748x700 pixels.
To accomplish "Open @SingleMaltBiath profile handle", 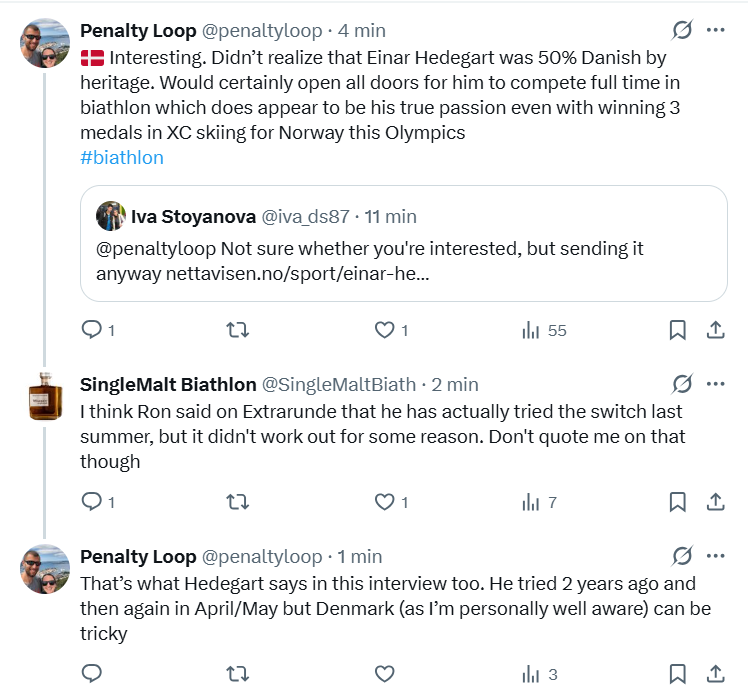I will [x=338, y=384].
